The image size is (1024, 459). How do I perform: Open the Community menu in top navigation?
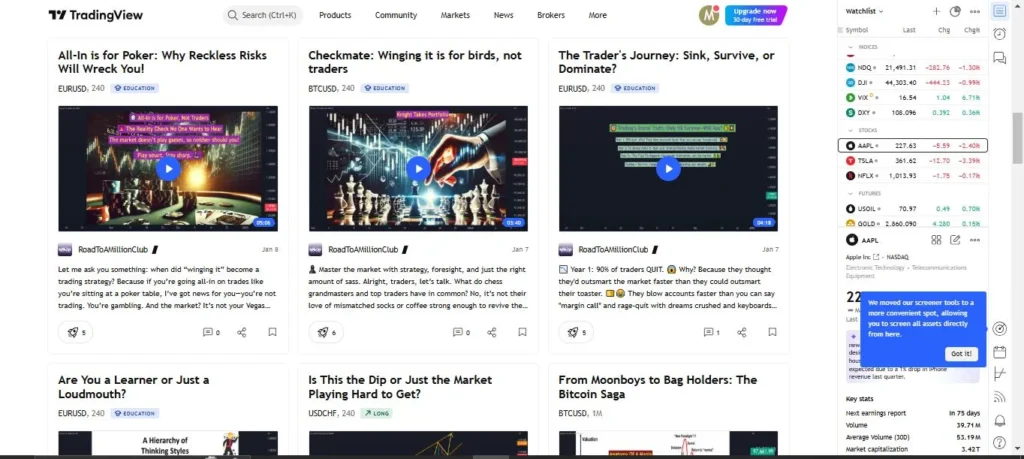coord(396,15)
